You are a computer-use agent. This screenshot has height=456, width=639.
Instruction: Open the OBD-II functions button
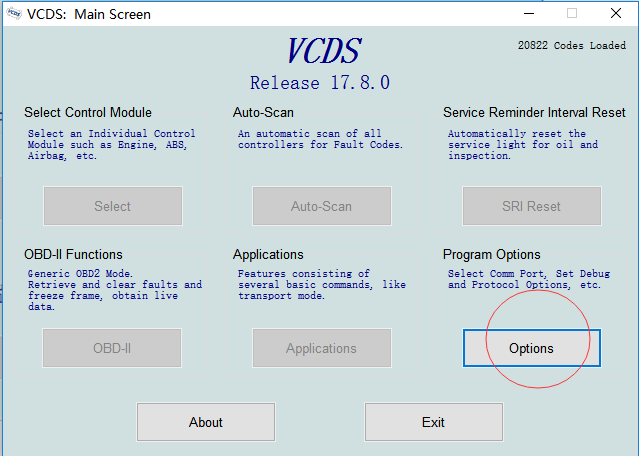[112, 348]
